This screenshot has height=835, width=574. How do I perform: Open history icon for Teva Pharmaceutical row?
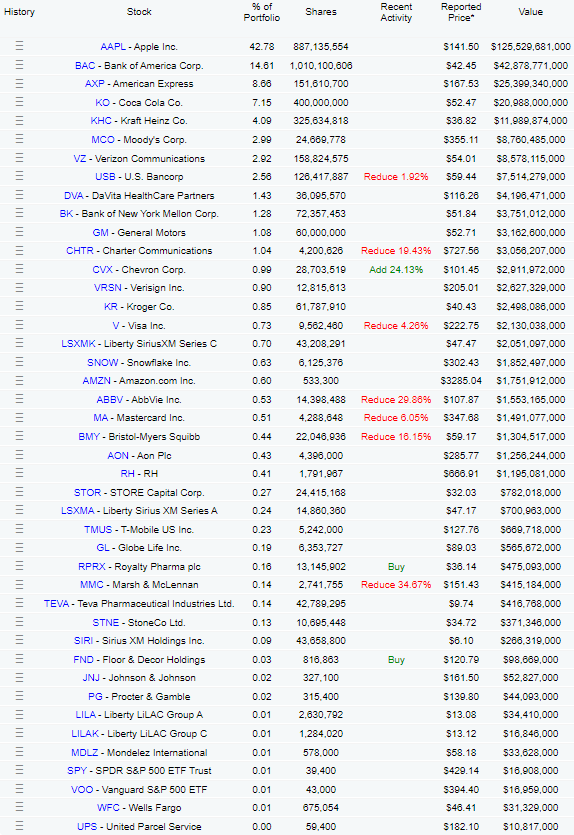[20, 603]
